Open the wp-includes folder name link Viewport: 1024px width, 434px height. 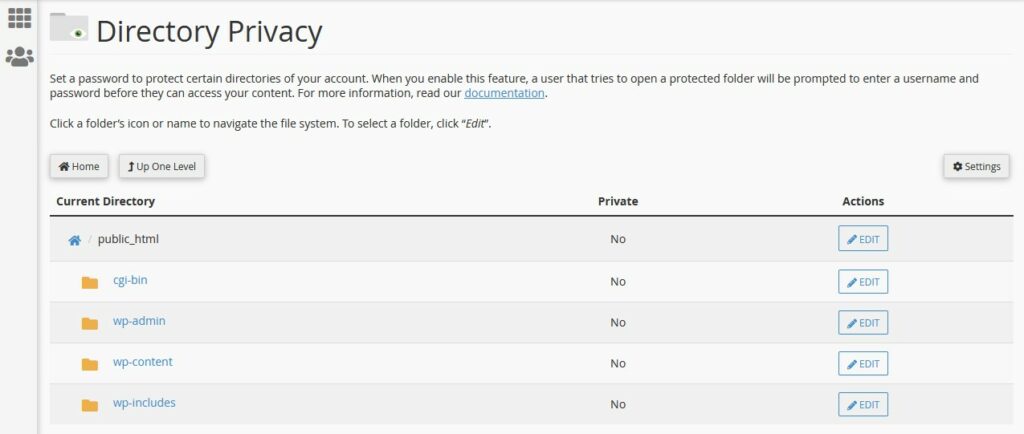(144, 403)
